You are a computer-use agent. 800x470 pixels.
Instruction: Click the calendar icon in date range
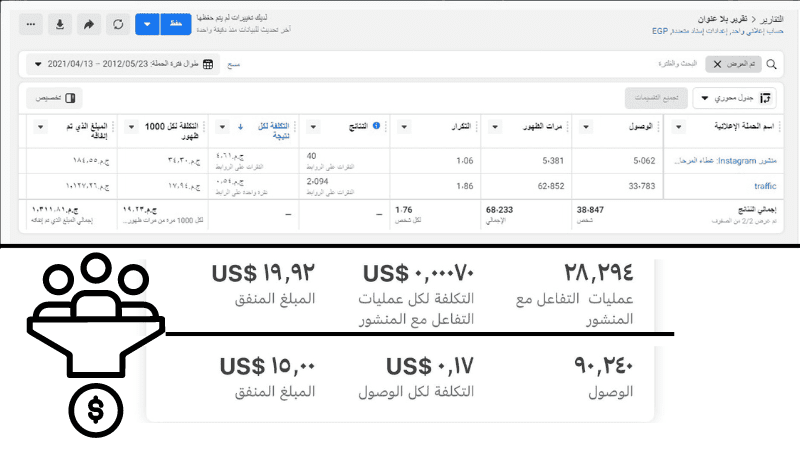pyautogui.click(x=208, y=64)
